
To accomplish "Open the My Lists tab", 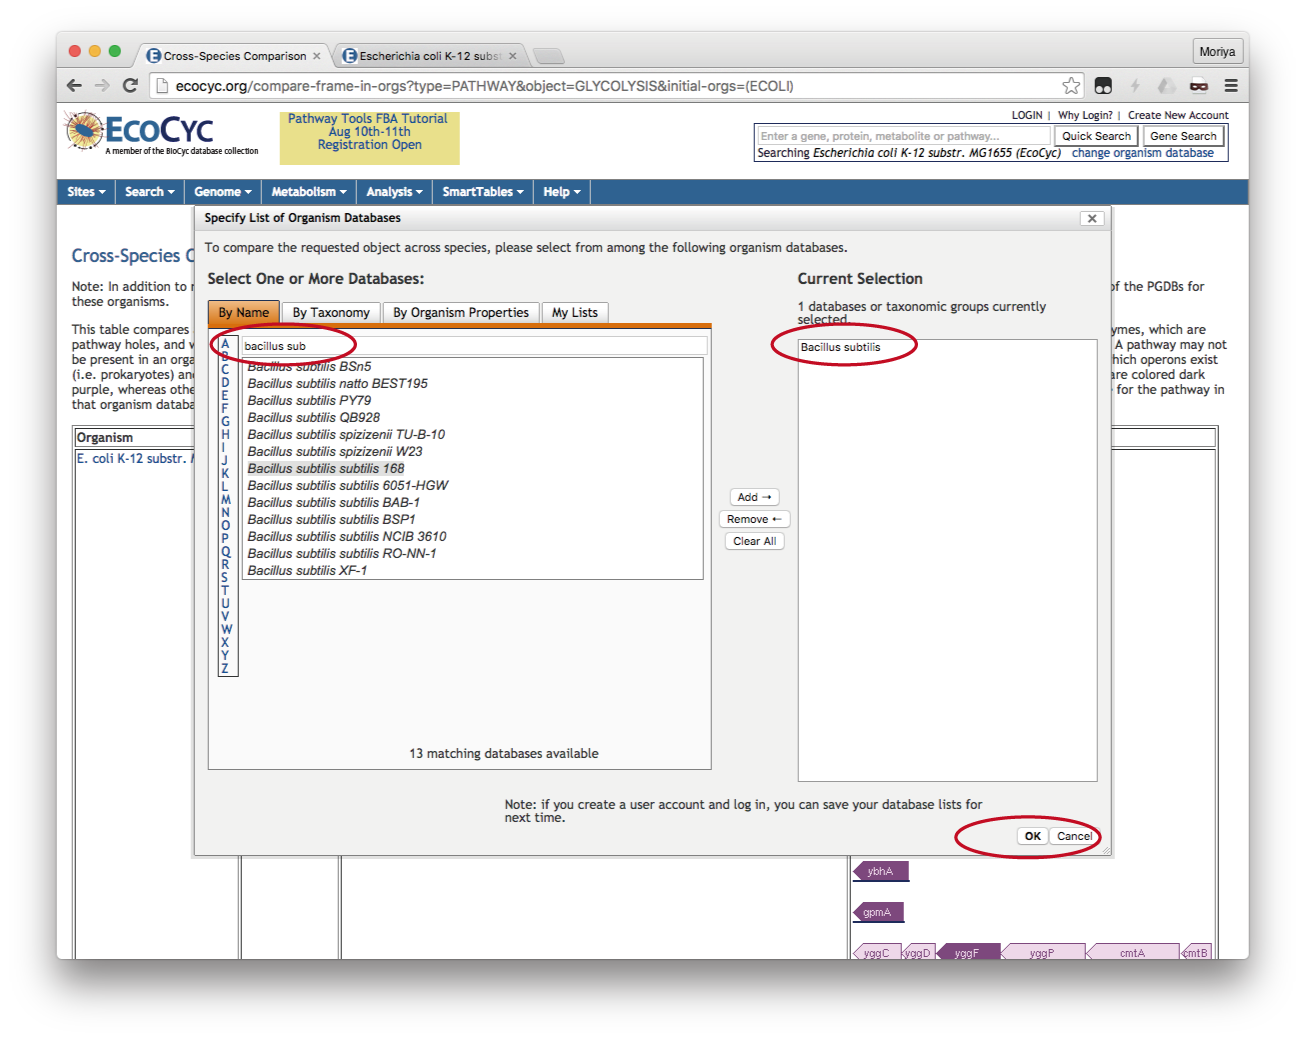I will pyautogui.click(x=575, y=313).
